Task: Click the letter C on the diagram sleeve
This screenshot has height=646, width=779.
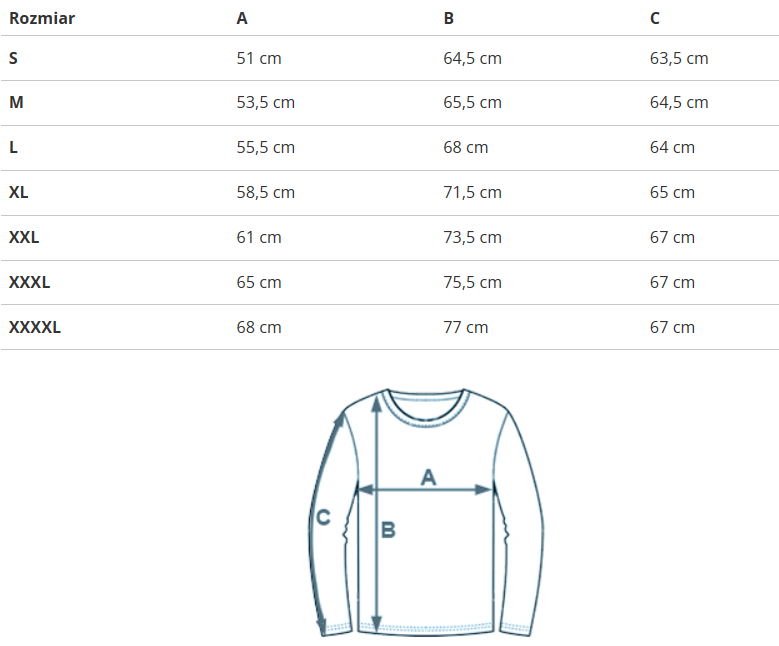Action: (x=323, y=517)
